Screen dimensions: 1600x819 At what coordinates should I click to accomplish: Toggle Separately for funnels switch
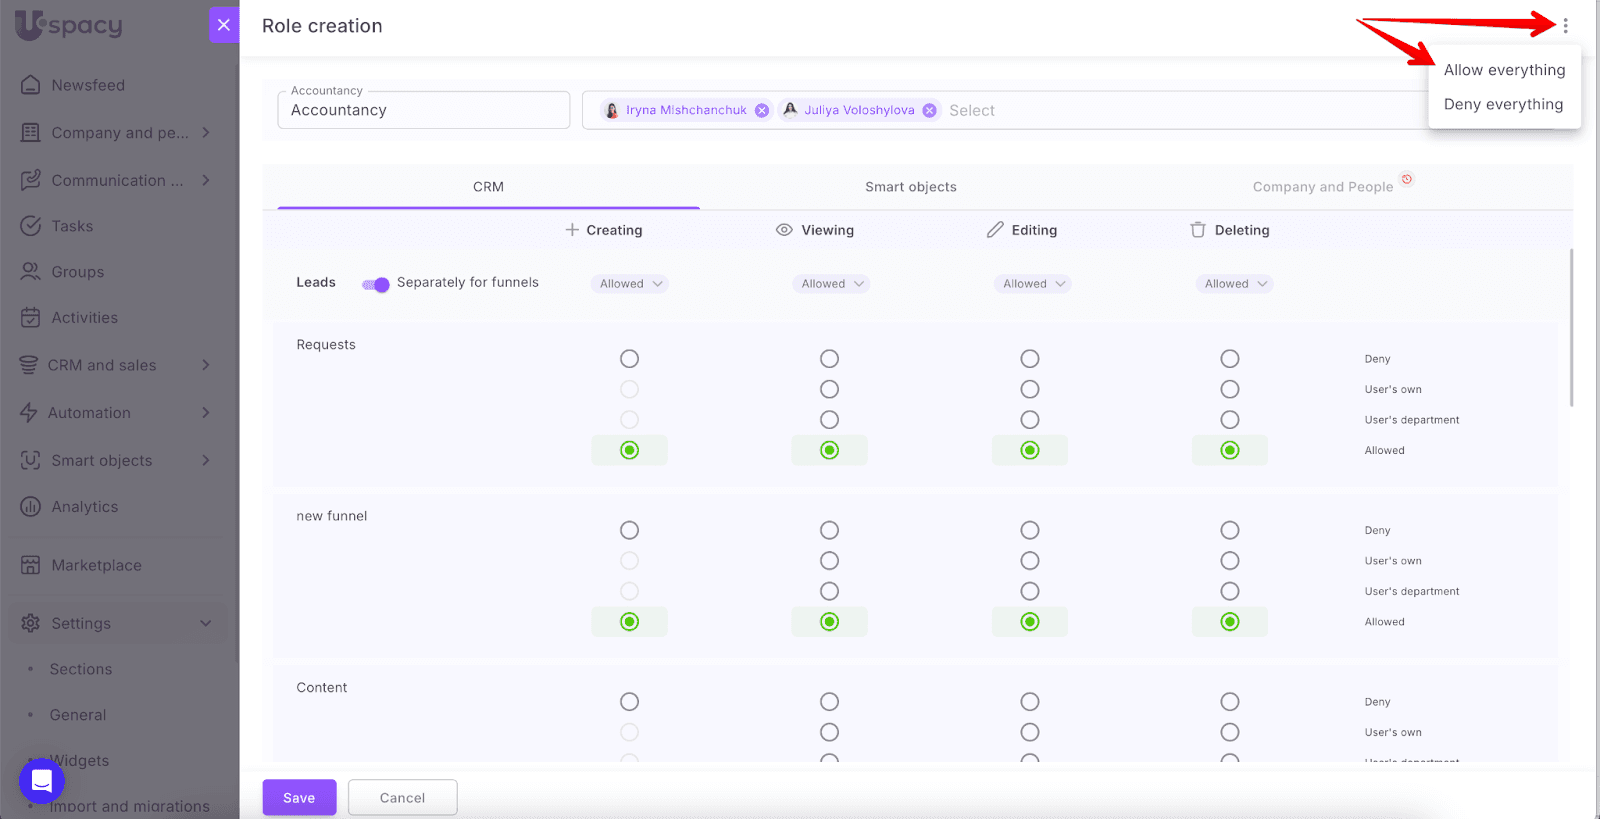tap(376, 284)
